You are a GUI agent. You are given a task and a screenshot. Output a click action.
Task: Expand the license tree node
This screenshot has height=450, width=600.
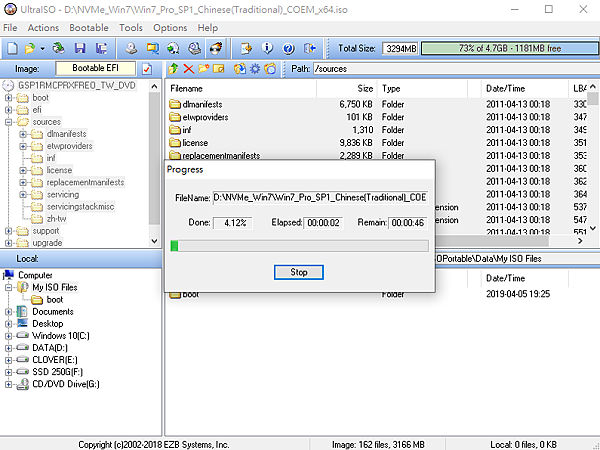tap(23, 171)
